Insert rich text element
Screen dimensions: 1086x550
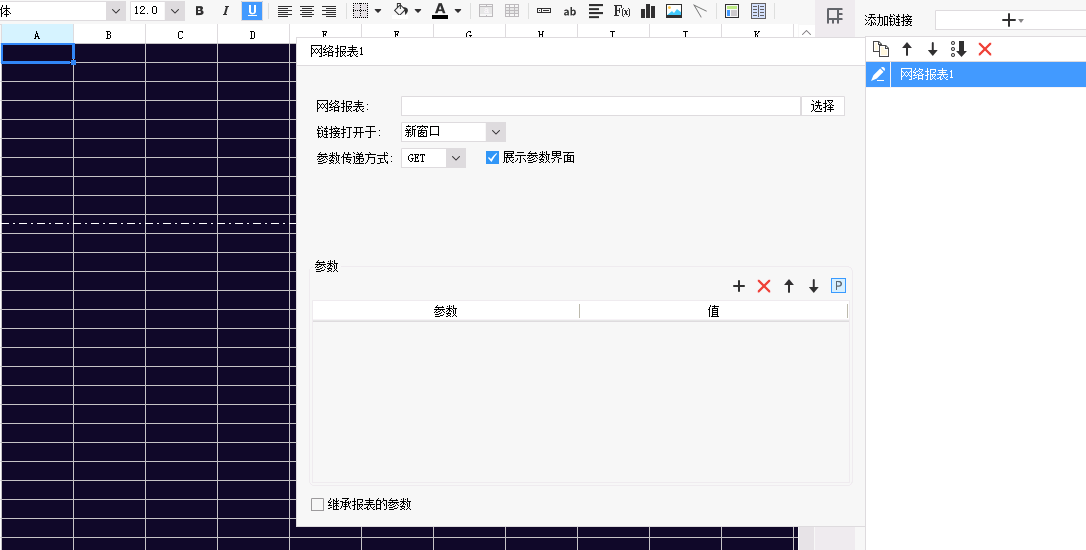click(596, 11)
